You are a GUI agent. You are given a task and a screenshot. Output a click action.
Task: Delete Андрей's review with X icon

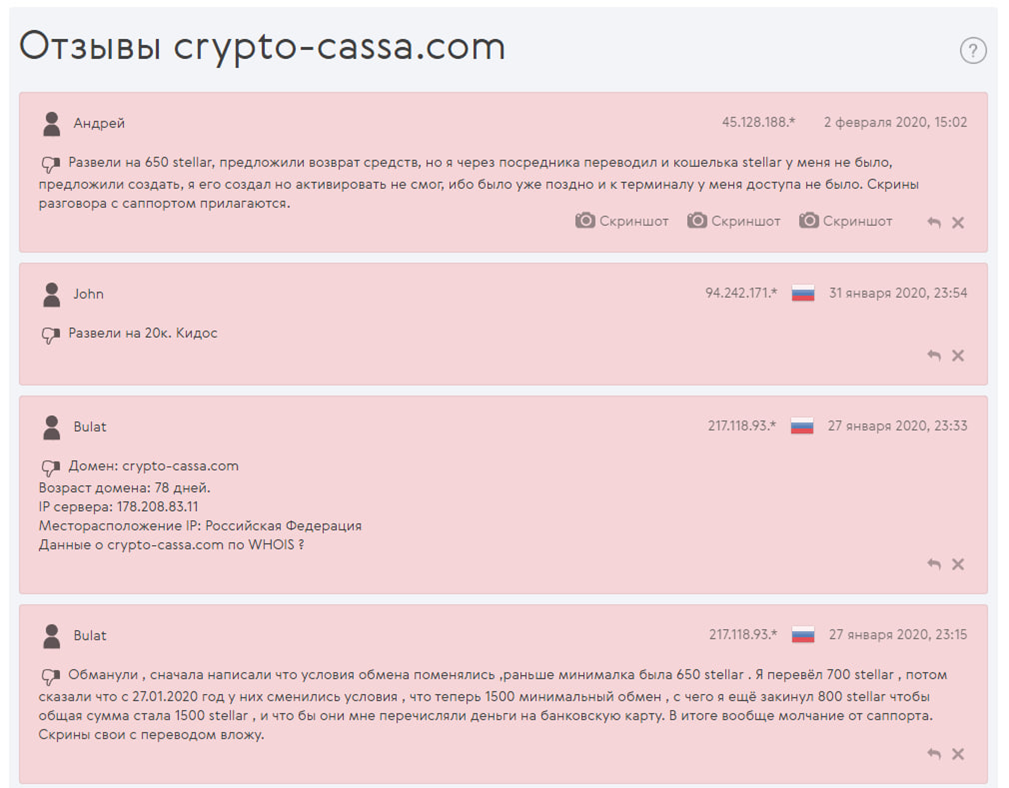pos(958,223)
